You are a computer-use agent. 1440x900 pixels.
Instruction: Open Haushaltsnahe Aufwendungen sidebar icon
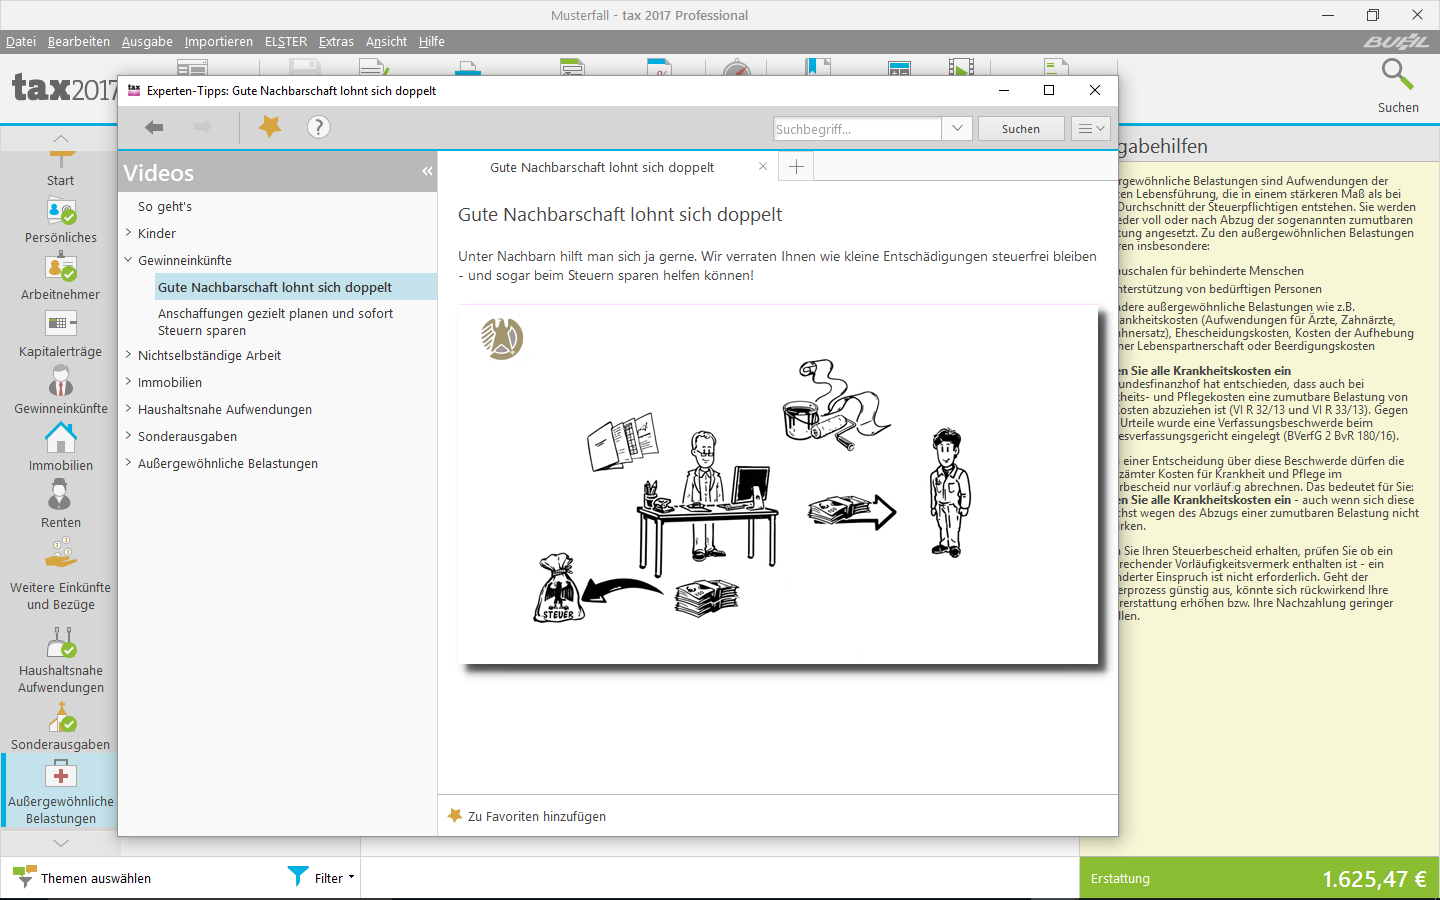[61, 642]
